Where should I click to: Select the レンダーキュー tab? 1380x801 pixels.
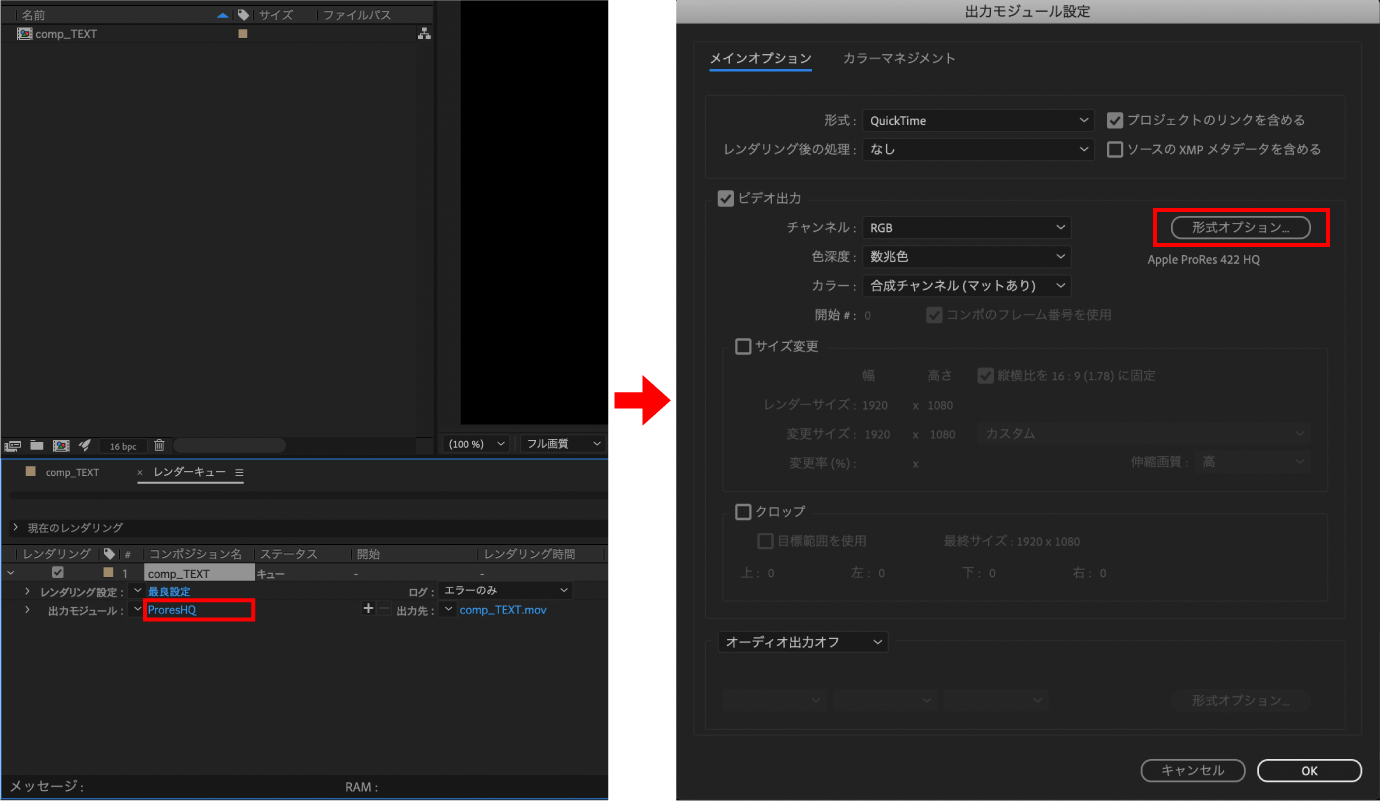click(189, 472)
